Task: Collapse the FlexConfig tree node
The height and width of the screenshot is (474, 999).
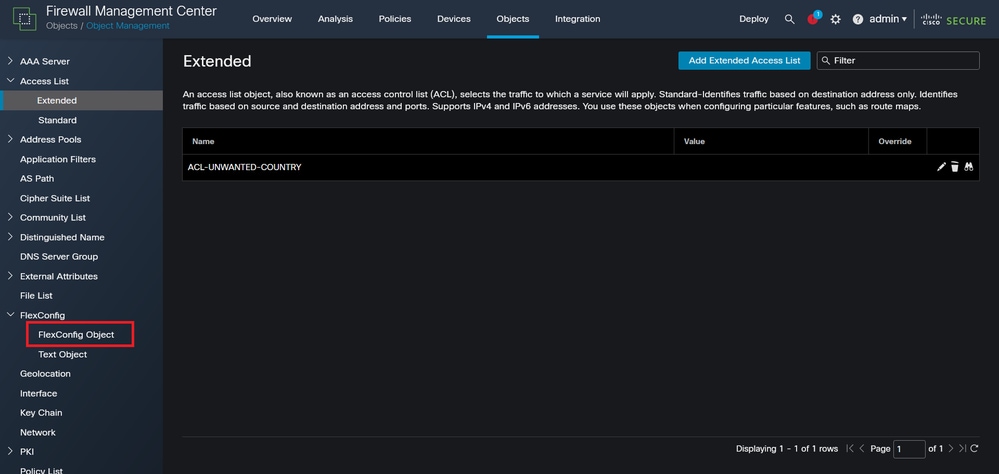Action: [x=10, y=315]
